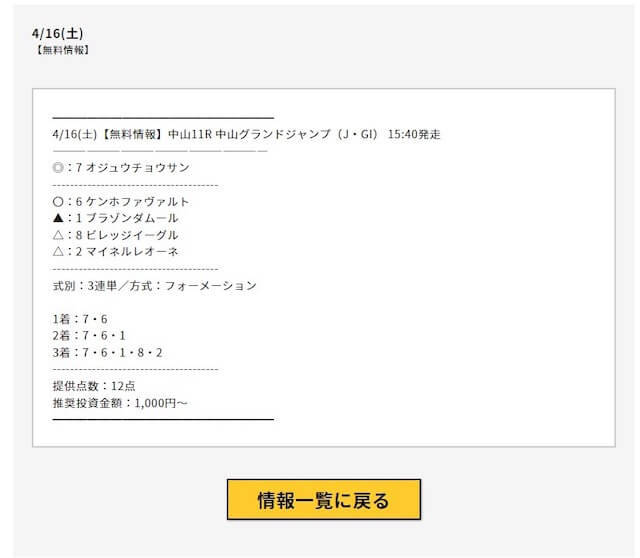Click the 2着：7・6・1 line
This screenshot has height=558, width=640.
(89, 336)
